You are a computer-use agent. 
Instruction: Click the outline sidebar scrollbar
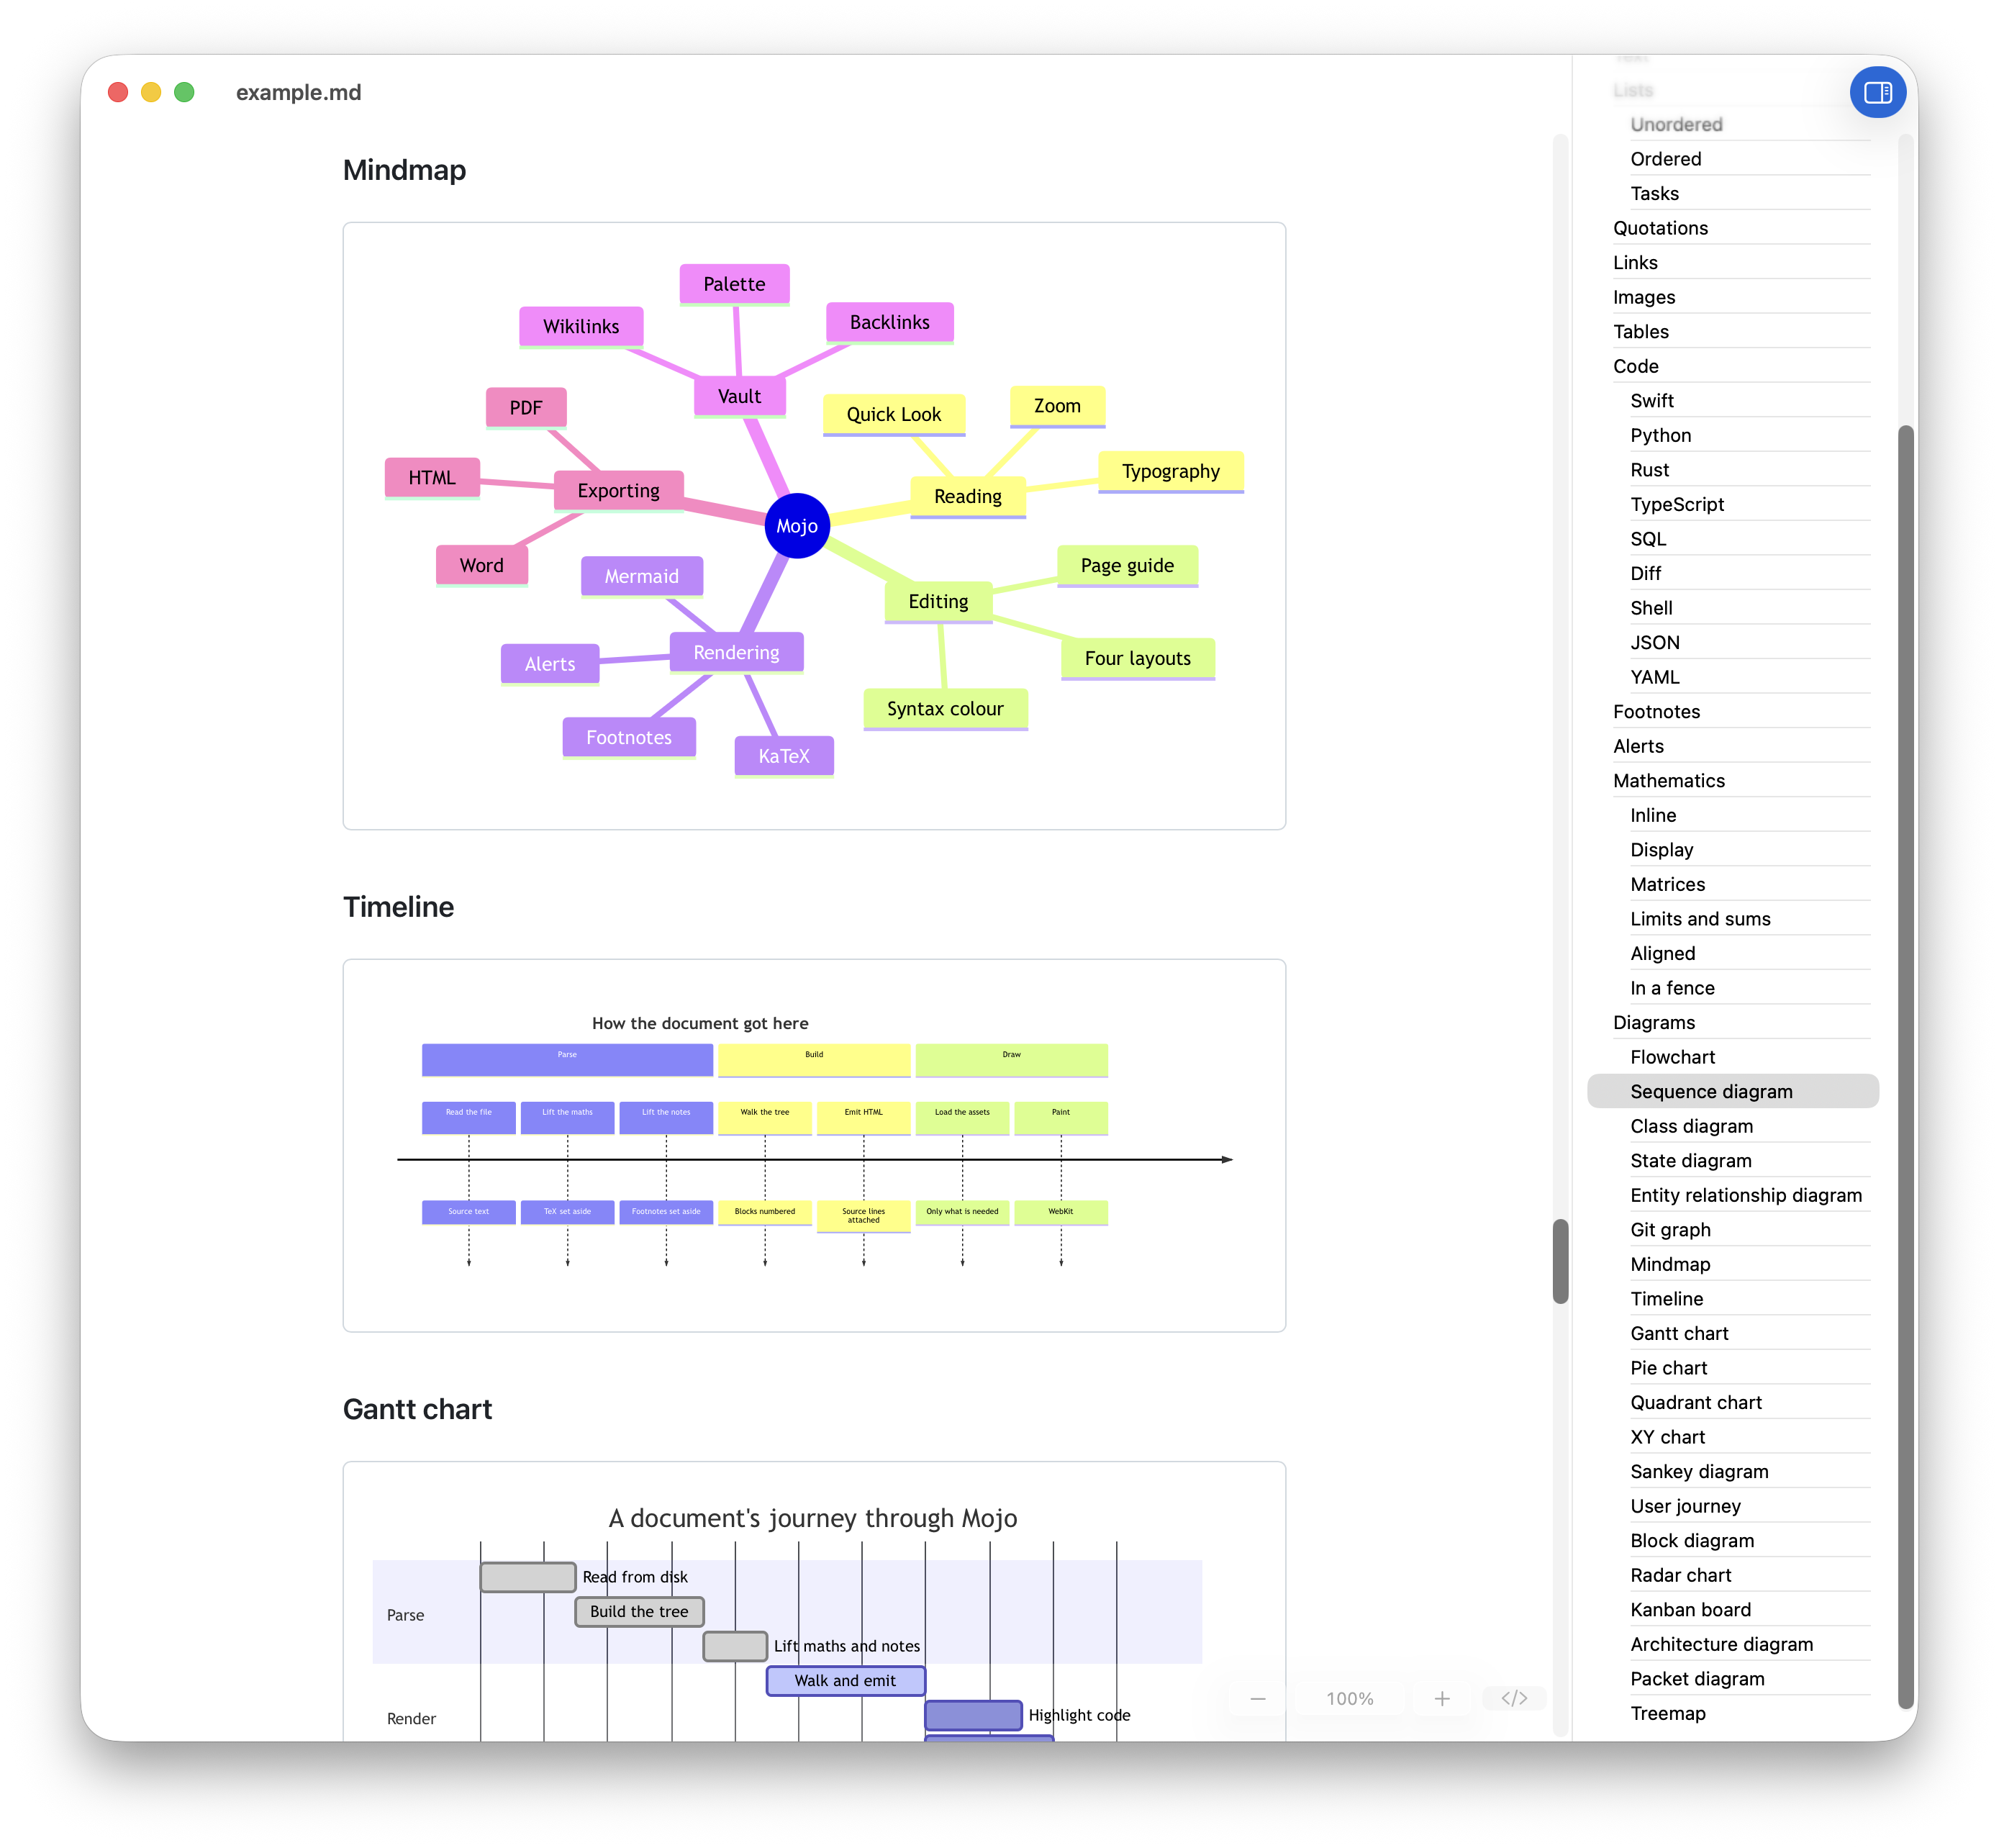(x=1906, y=1067)
